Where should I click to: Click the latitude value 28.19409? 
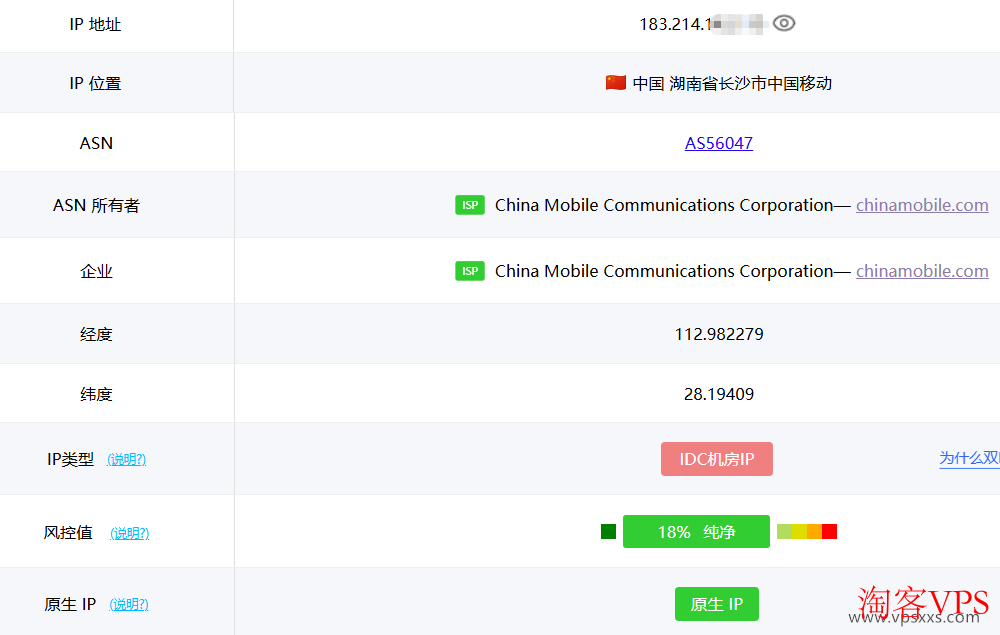coord(718,393)
